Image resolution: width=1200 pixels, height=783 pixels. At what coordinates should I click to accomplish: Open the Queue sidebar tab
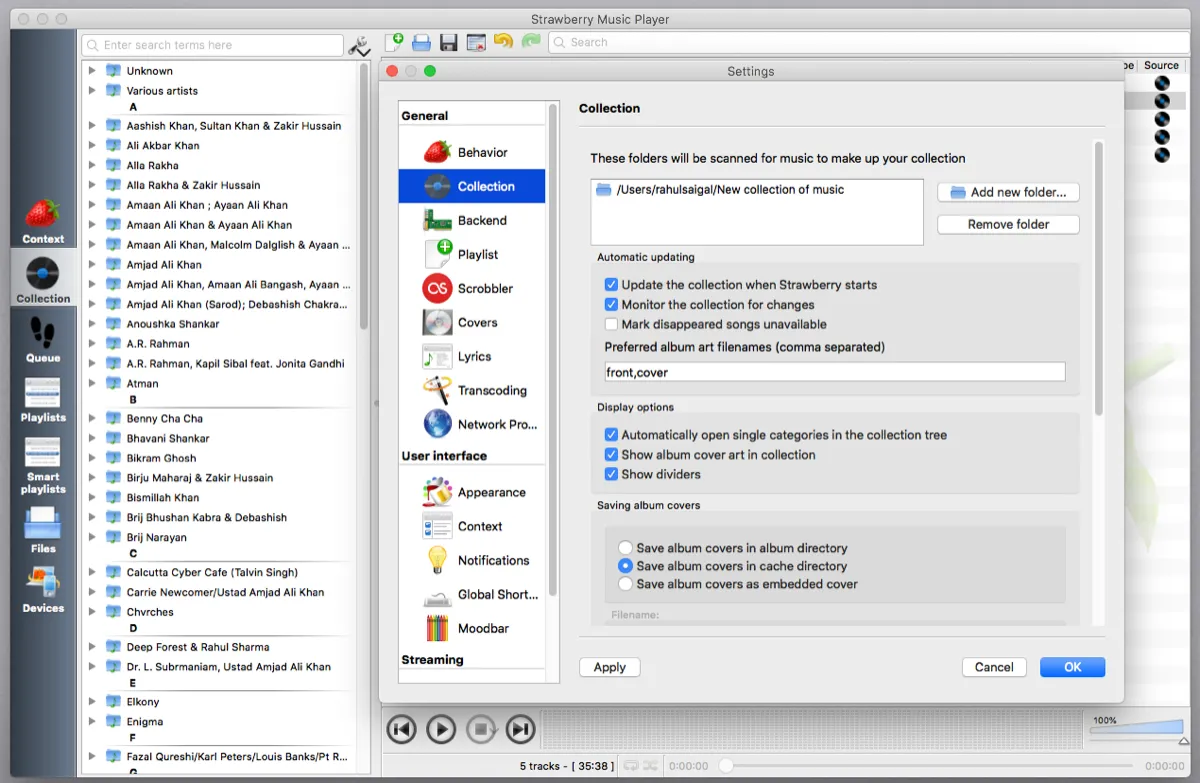[x=43, y=339]
